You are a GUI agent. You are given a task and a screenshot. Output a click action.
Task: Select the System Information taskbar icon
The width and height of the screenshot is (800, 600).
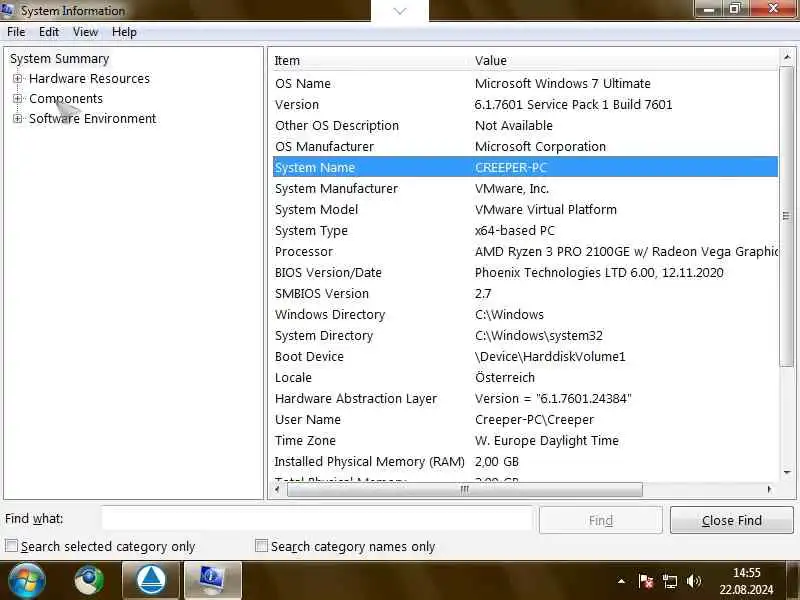(212, 581)
